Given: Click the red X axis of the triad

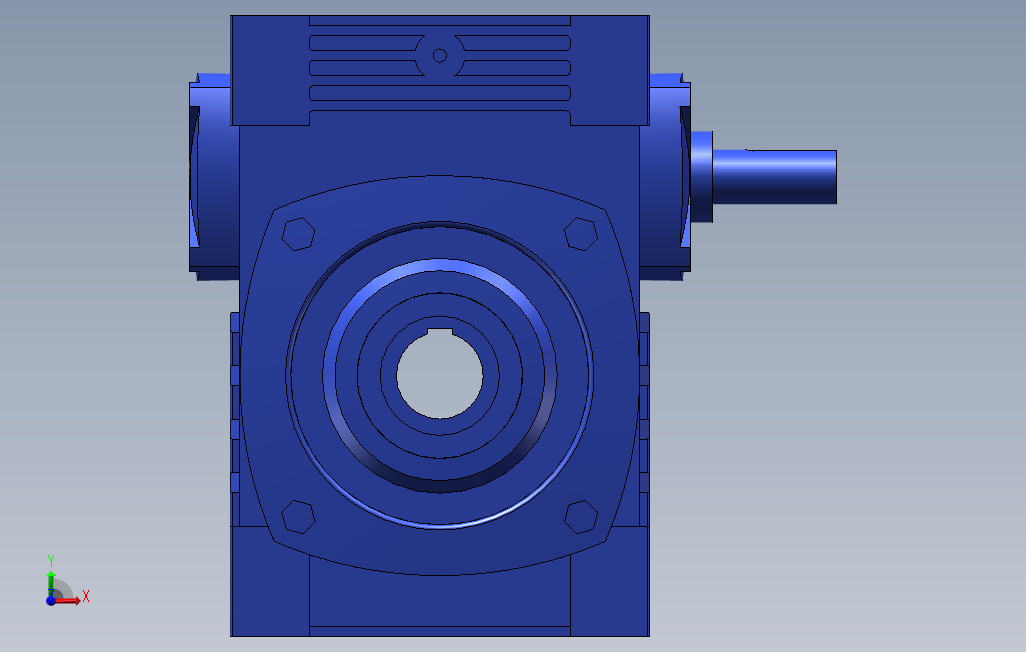Looking at the screenshot, I should tap(68, 600).
